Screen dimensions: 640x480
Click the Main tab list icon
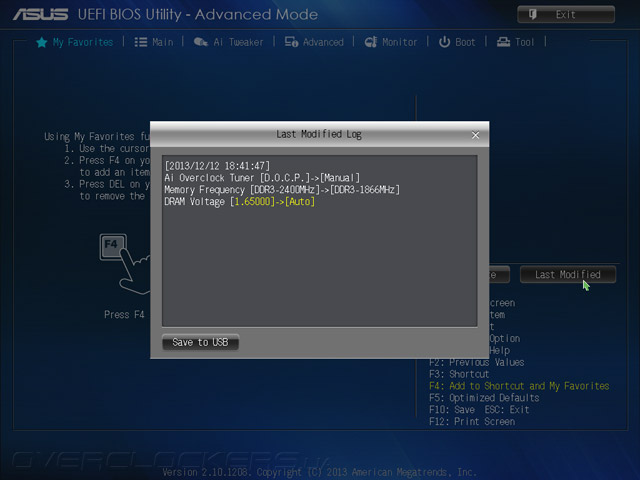[x=141, y=42]
